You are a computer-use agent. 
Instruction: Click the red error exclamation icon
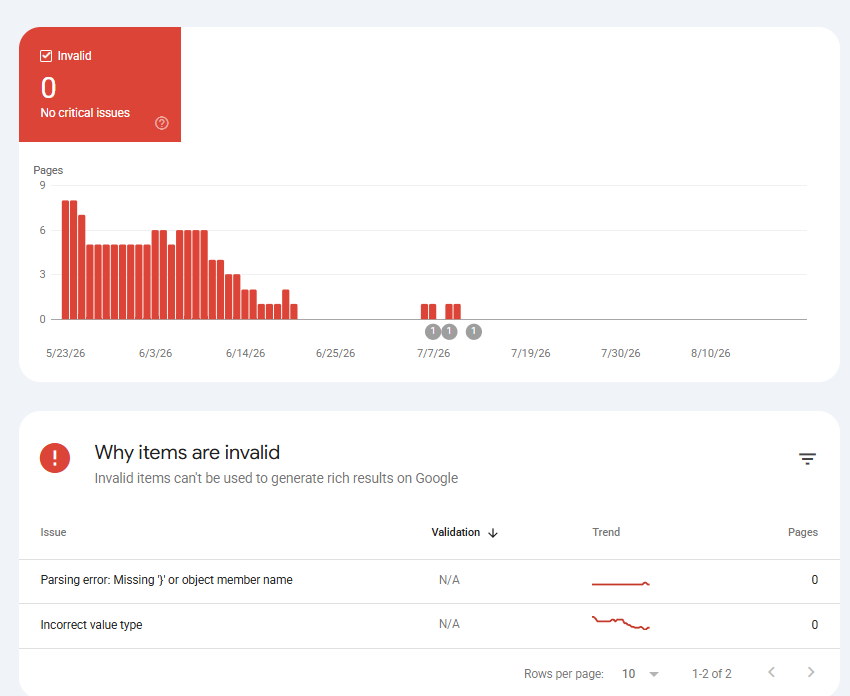(x=55, y=458)
